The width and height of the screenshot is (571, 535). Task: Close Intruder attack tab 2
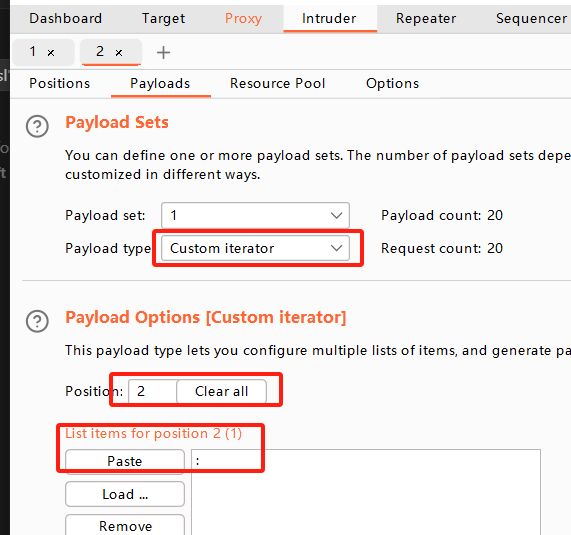(x=119, y=53)
